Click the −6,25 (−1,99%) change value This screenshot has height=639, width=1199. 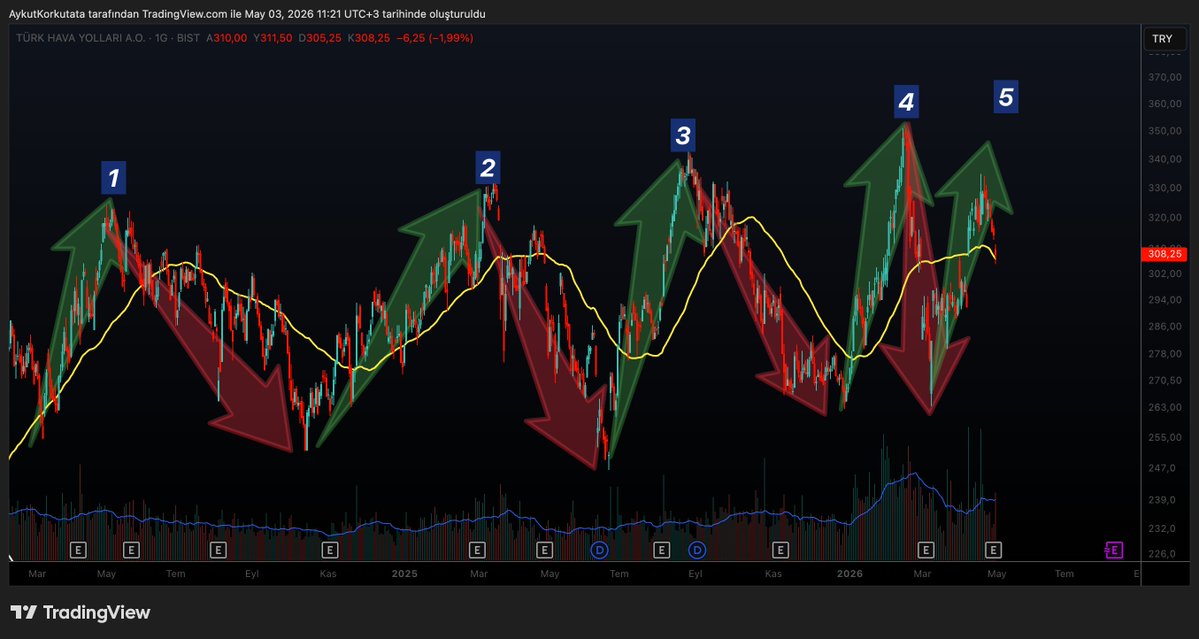(435, 37)
